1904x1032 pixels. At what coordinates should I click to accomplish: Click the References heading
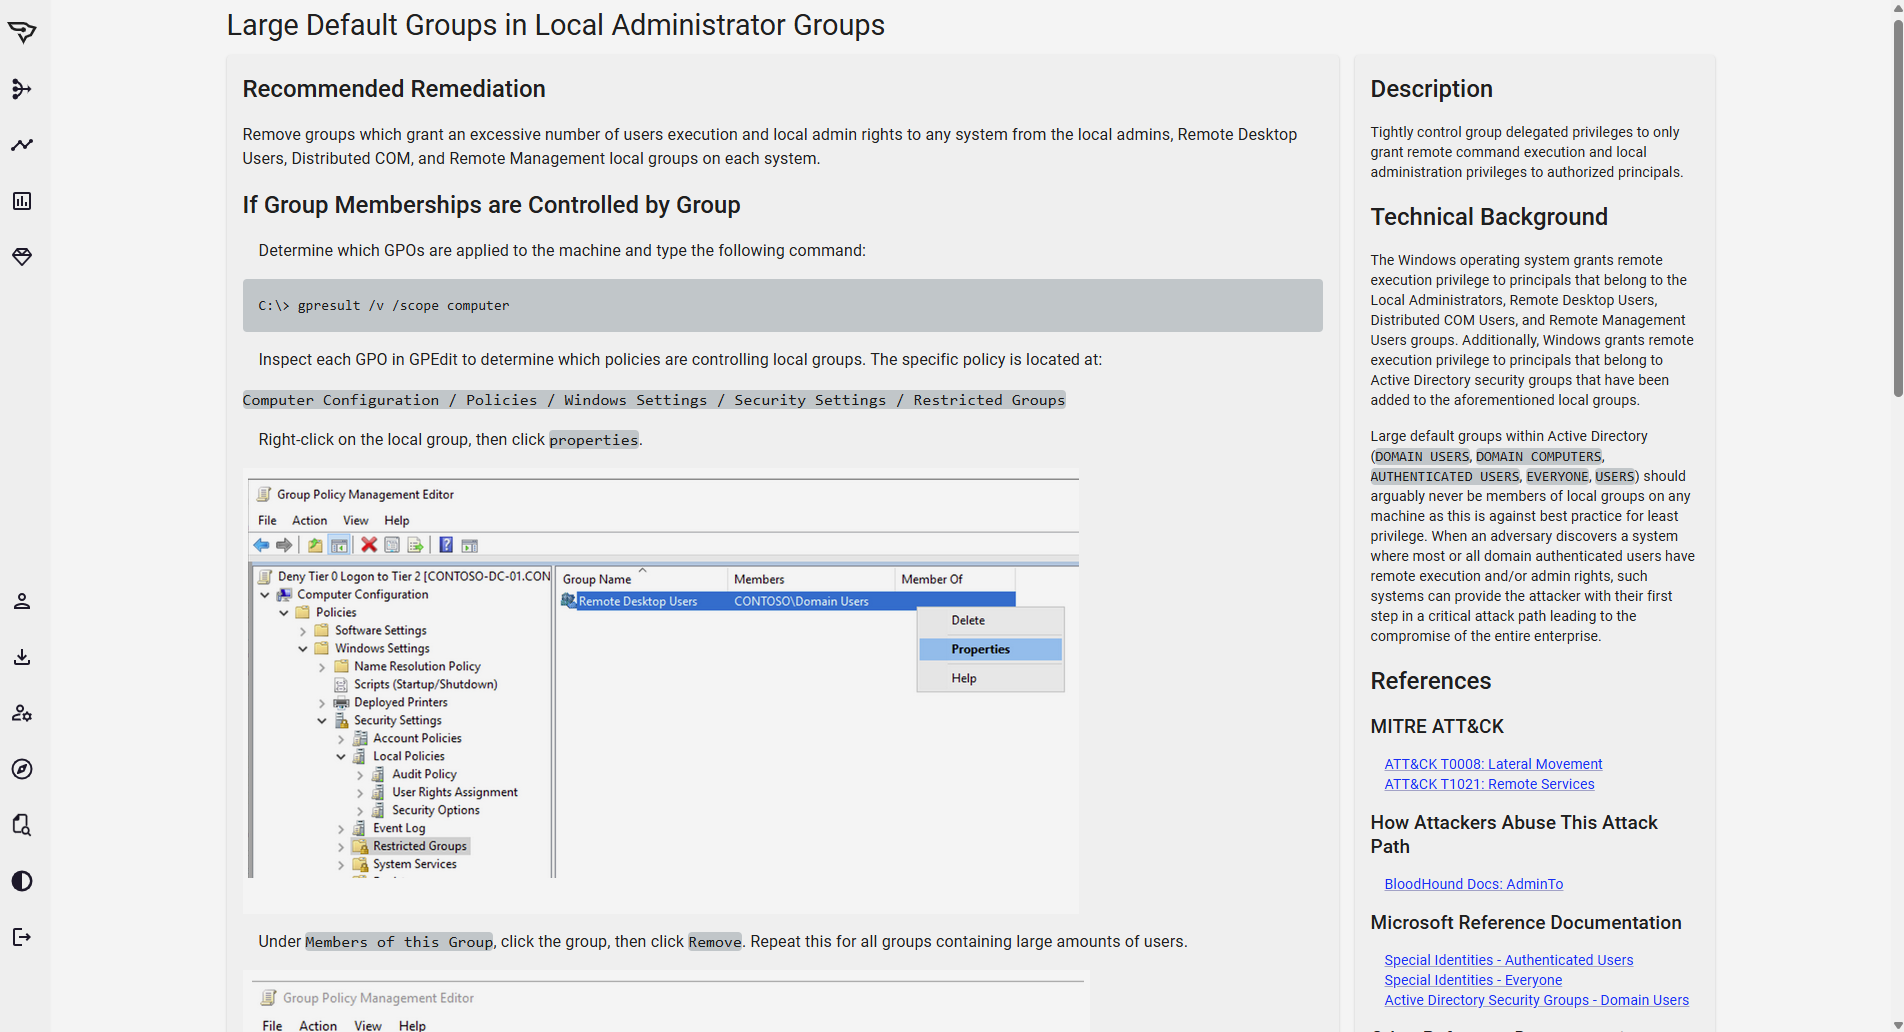click(x=1430, y=681)
